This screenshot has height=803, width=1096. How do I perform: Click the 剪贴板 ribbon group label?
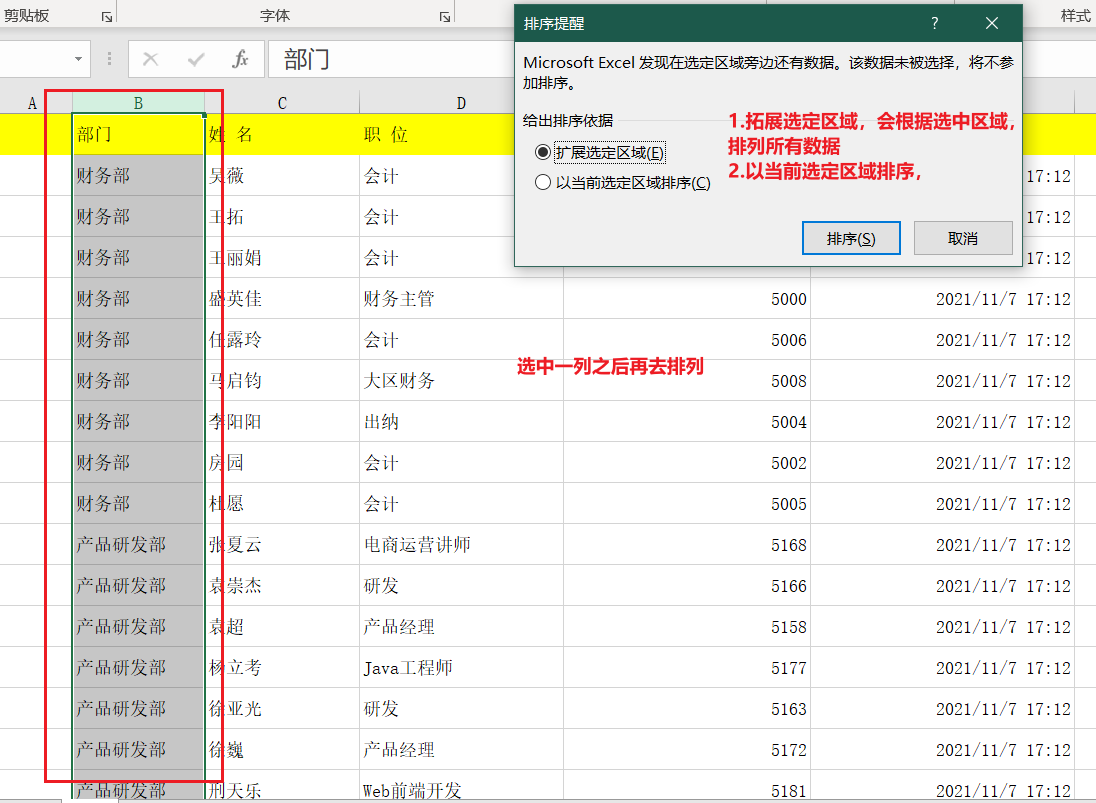click(x=27, y=15)
